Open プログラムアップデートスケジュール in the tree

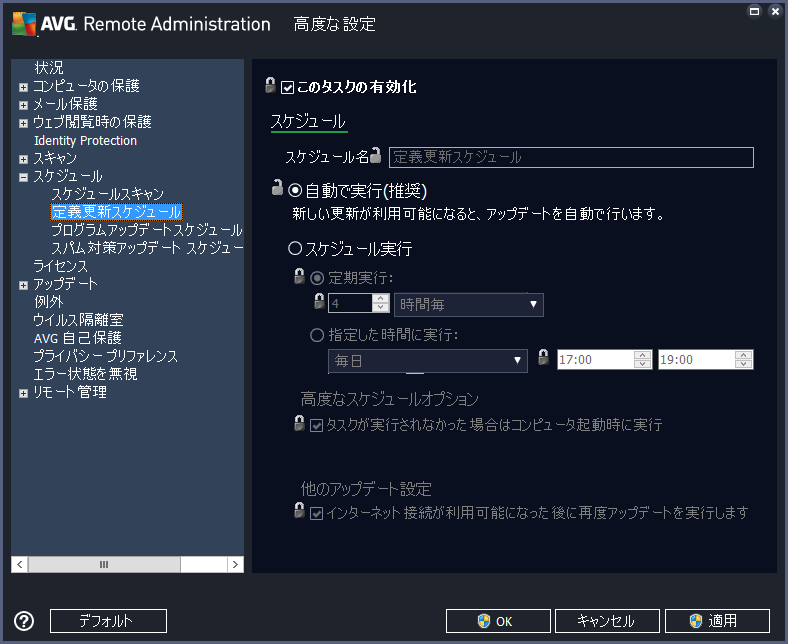(x=147, y=230)
